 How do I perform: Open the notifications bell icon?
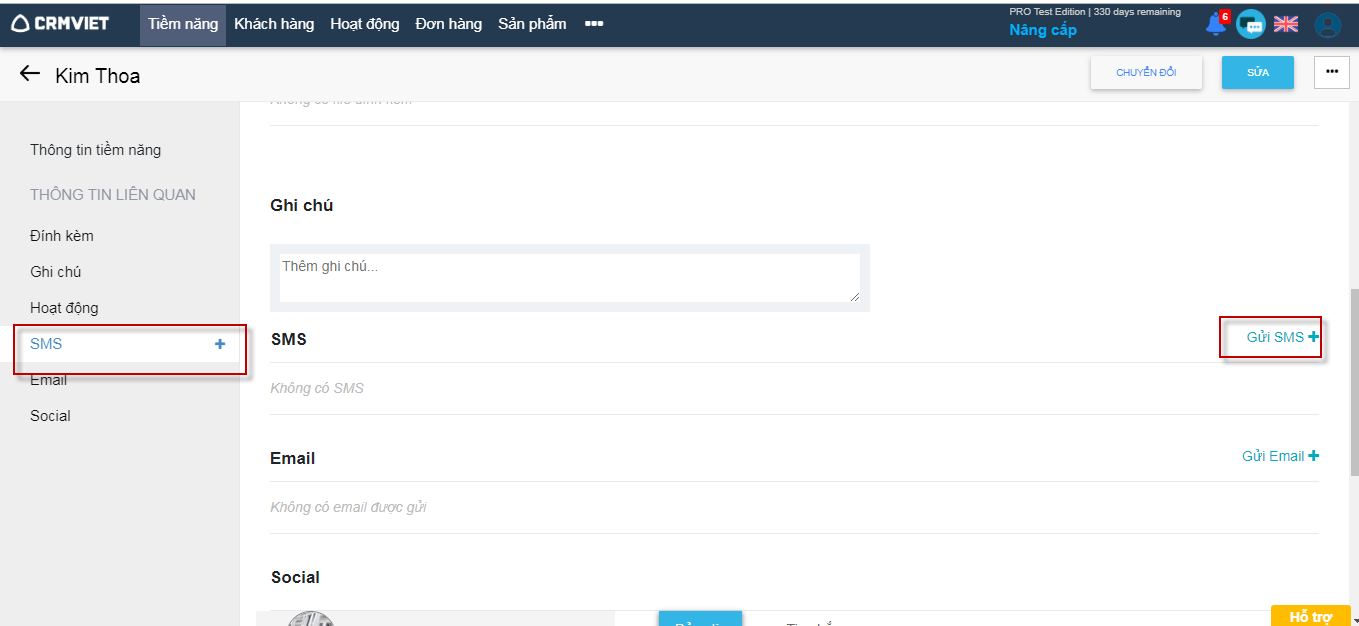pos(1216,25)
